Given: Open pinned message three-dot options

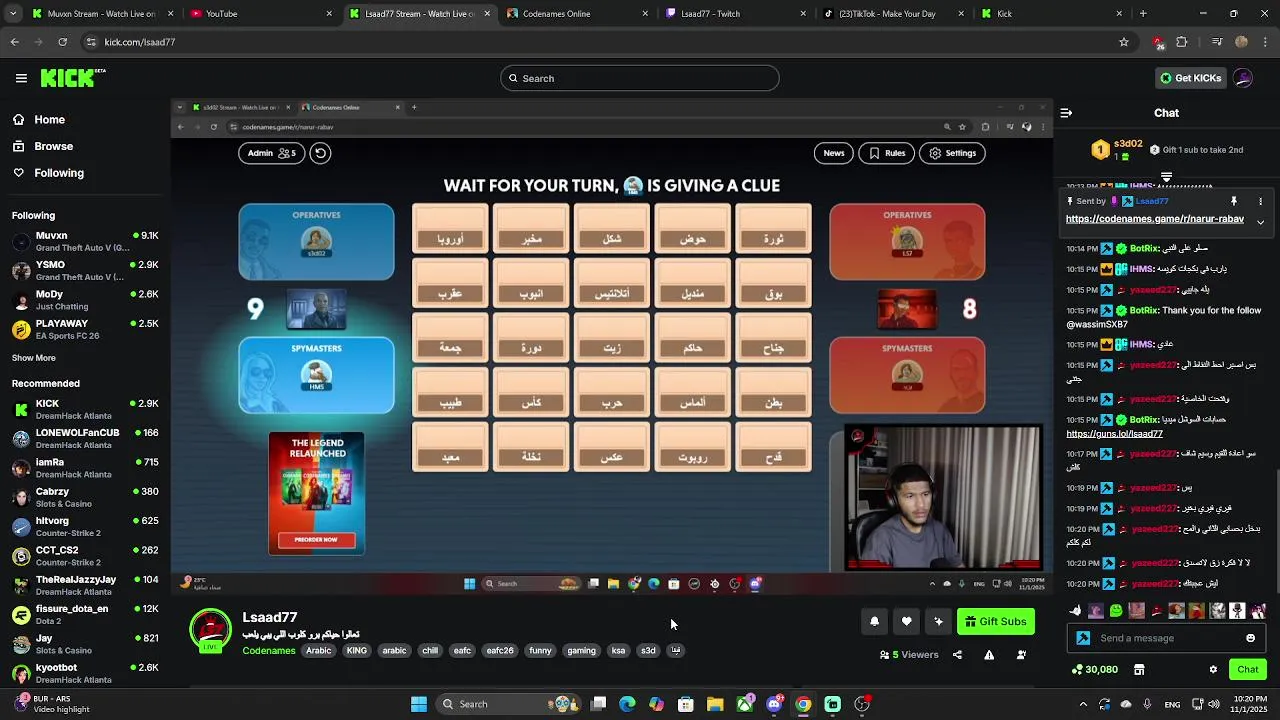Looking at the screenshot, I should 1260,201.
